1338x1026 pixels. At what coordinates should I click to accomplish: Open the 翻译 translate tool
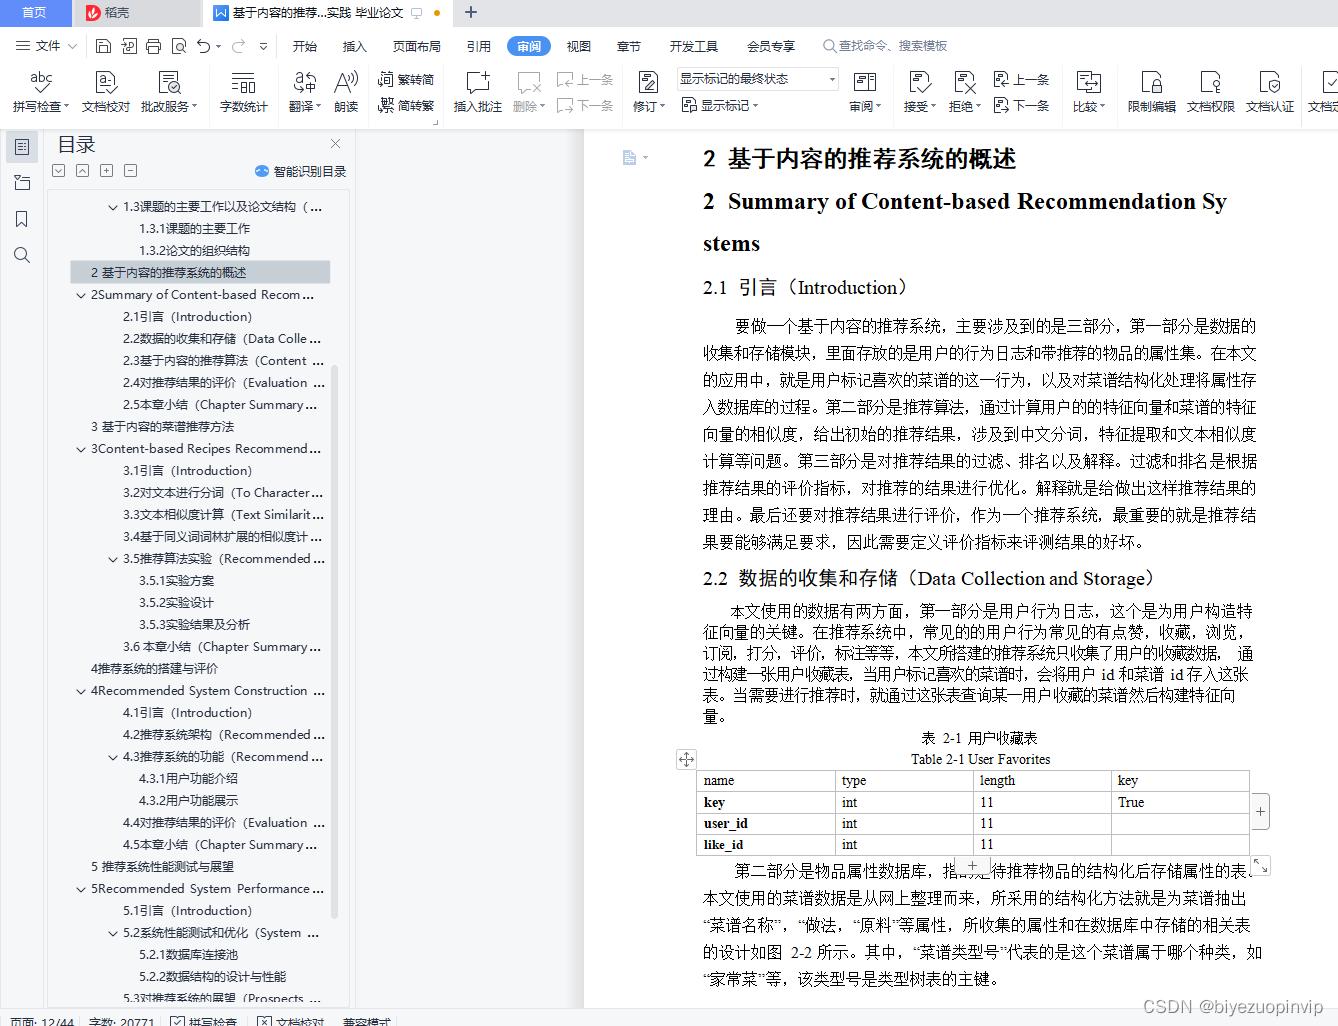(x=304, y=91)
